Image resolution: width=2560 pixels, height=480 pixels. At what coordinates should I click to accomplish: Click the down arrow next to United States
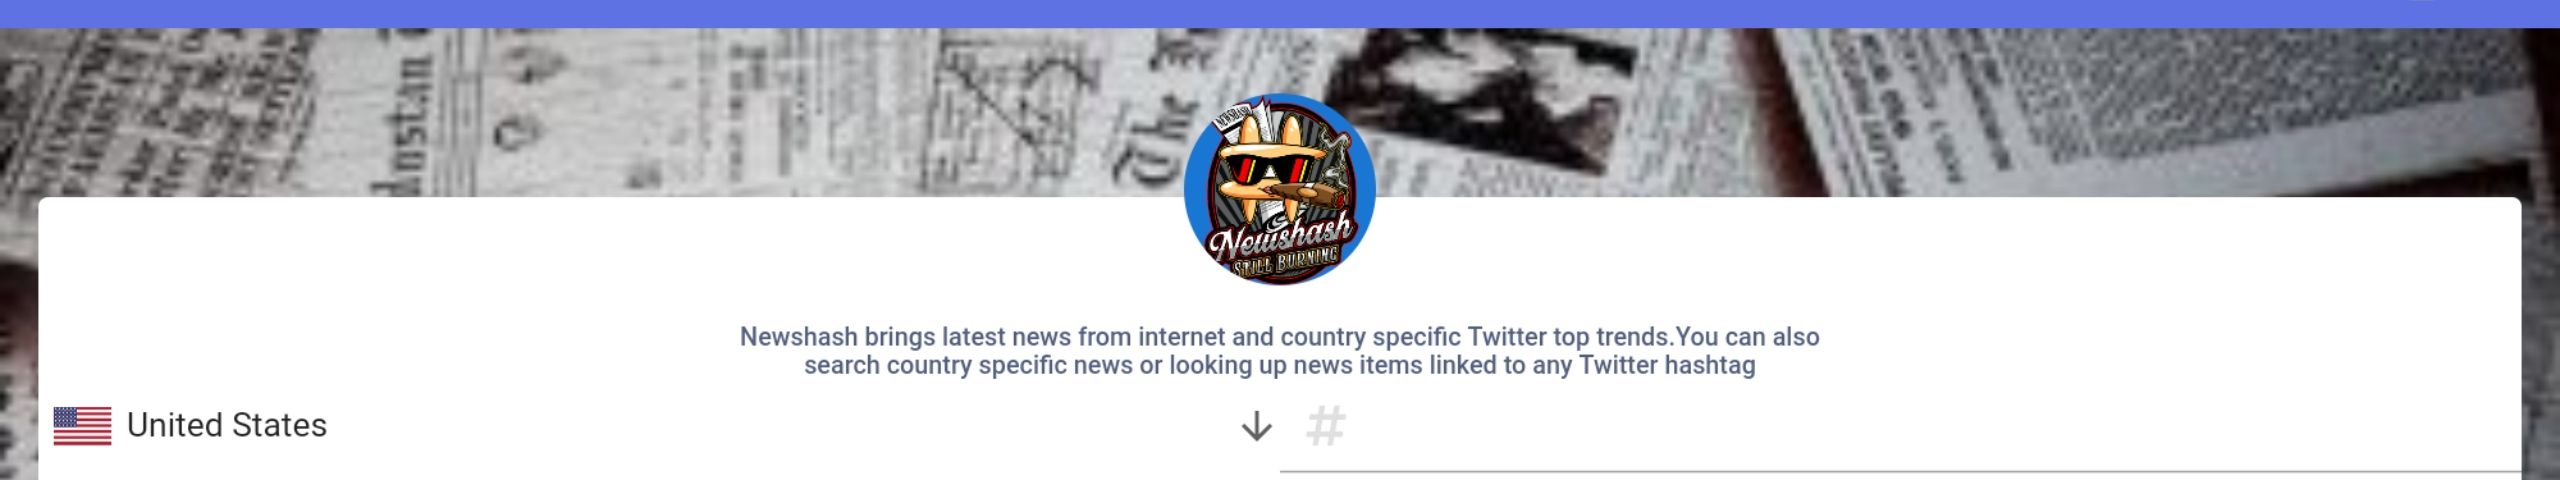pos(1256,427)
